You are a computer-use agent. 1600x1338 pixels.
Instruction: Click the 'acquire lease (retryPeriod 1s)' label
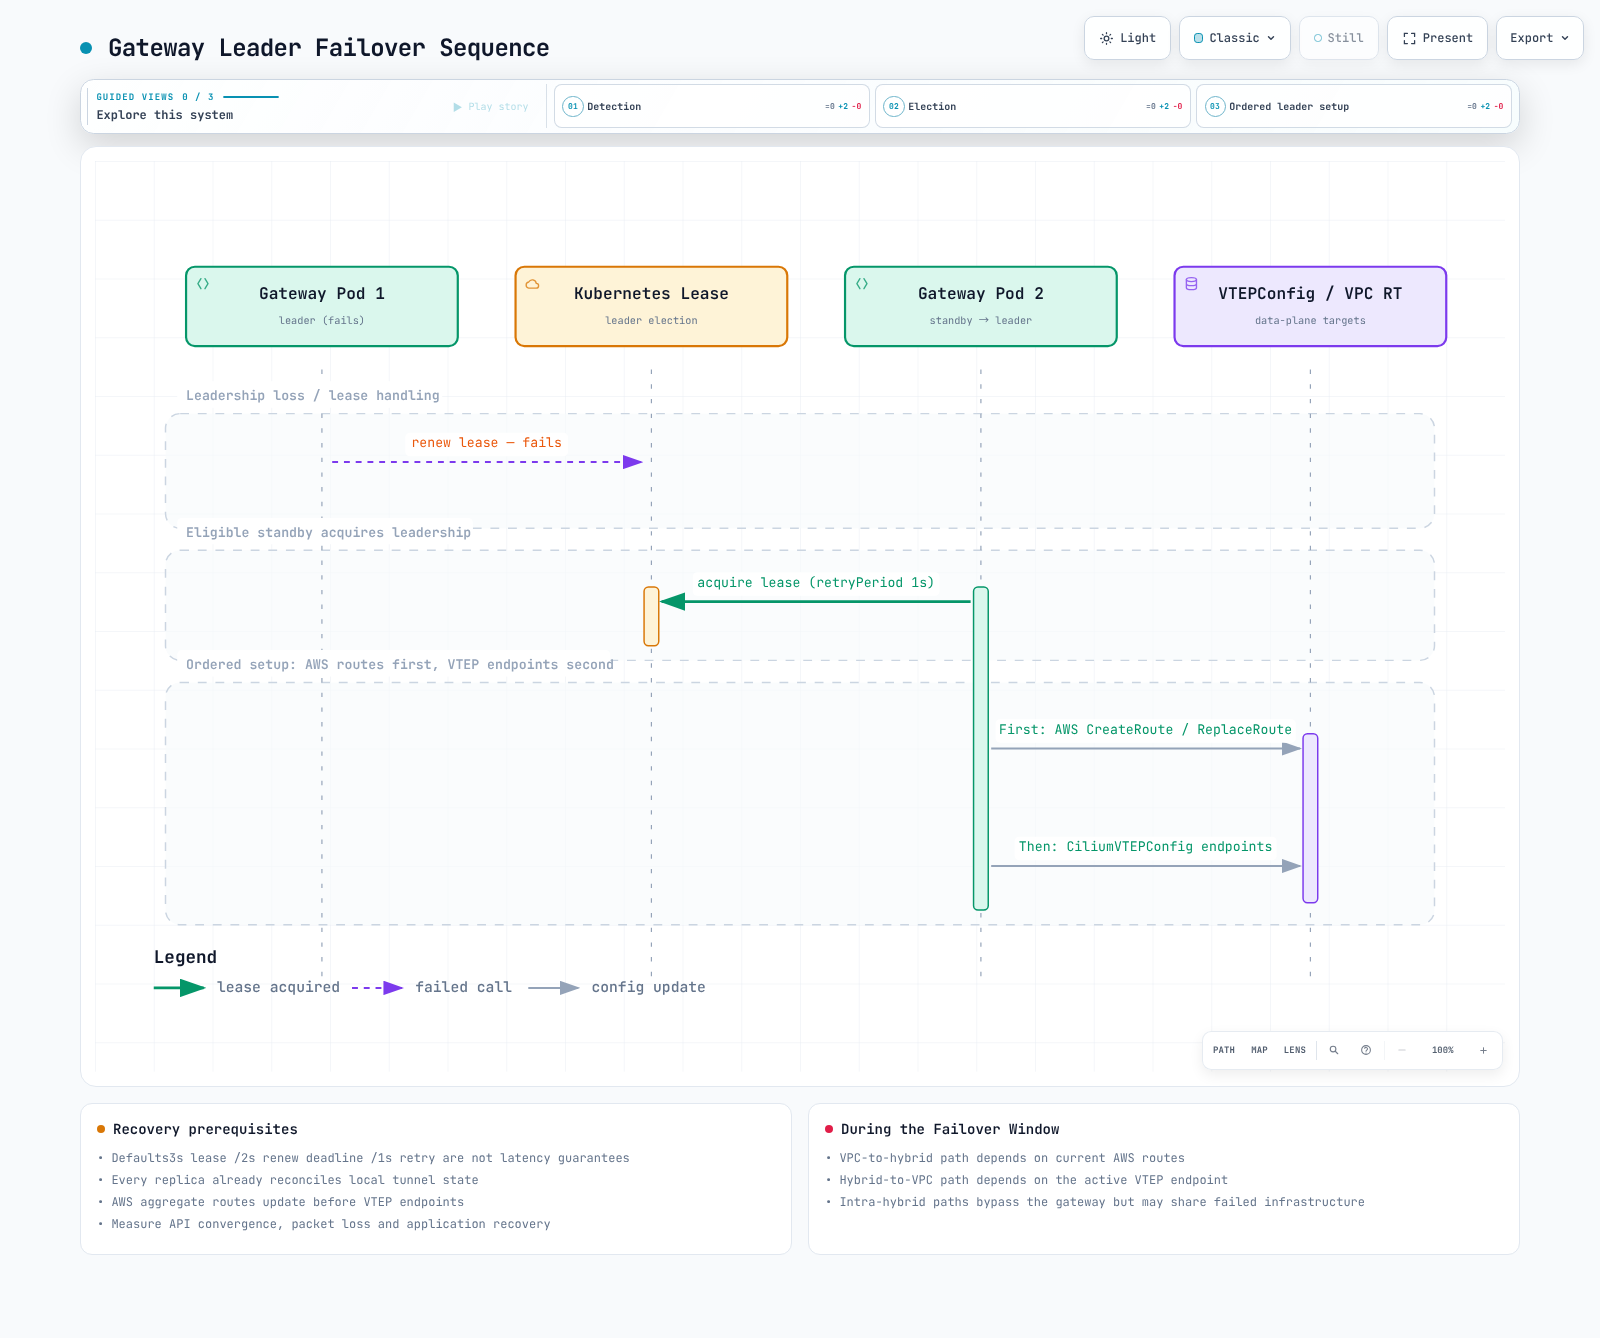tap(816, 583)
